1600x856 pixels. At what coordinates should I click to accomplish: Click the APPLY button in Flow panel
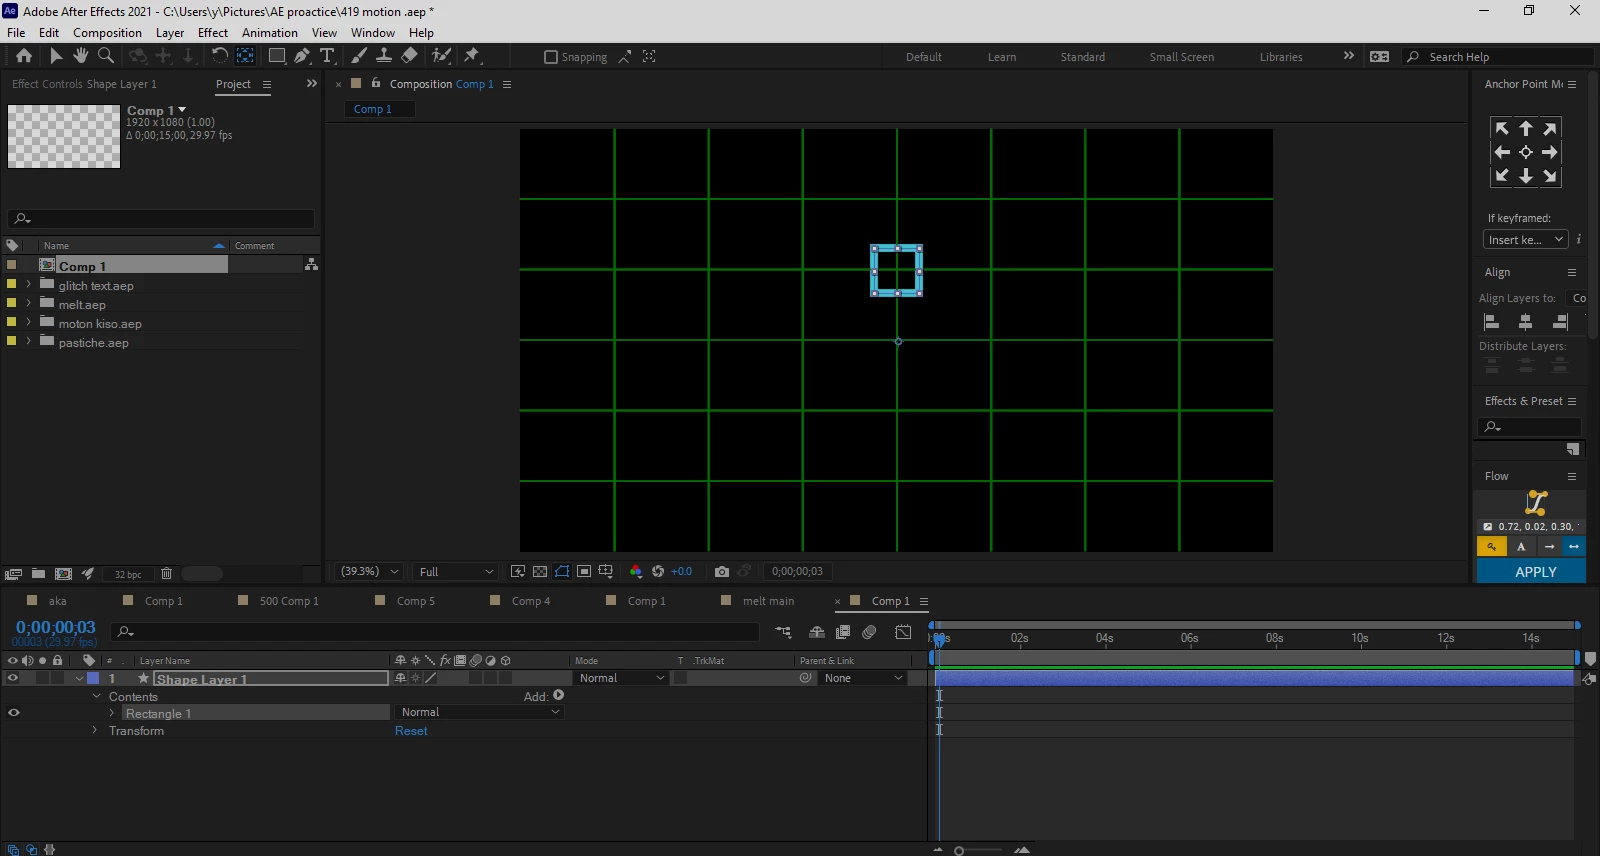[x=1531, y=572]
